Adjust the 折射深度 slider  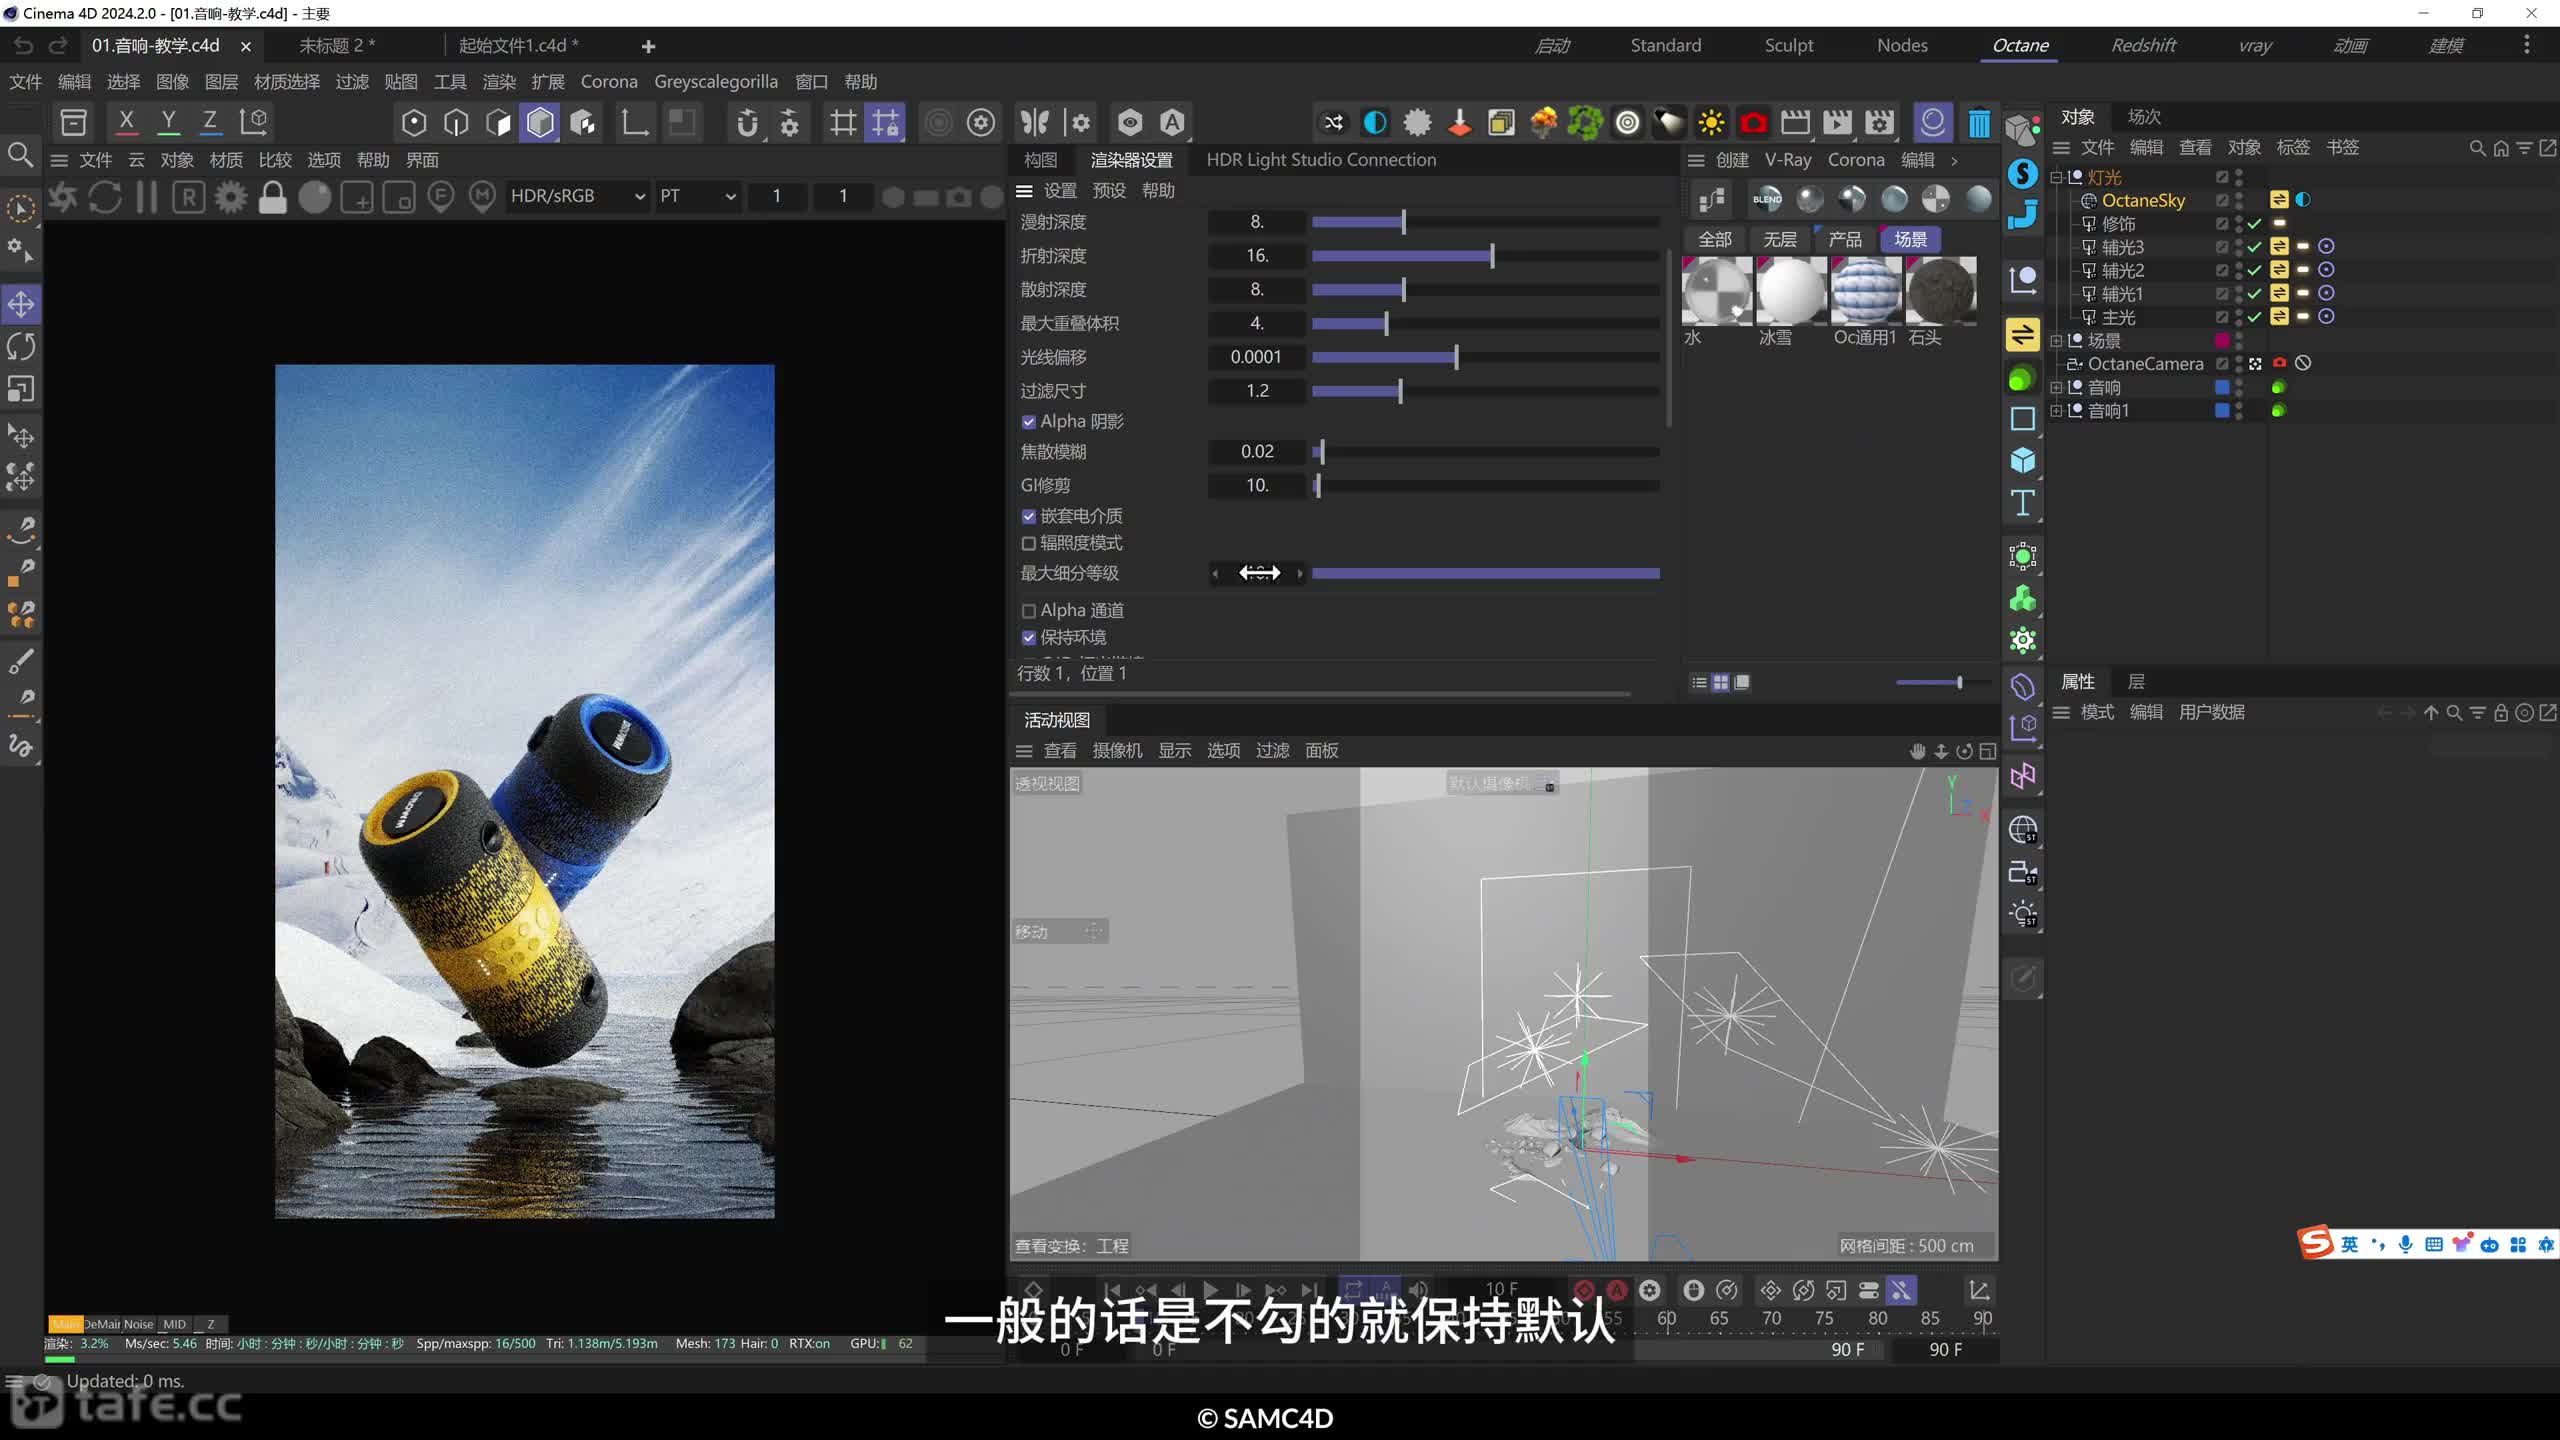tap(1485, 256)
